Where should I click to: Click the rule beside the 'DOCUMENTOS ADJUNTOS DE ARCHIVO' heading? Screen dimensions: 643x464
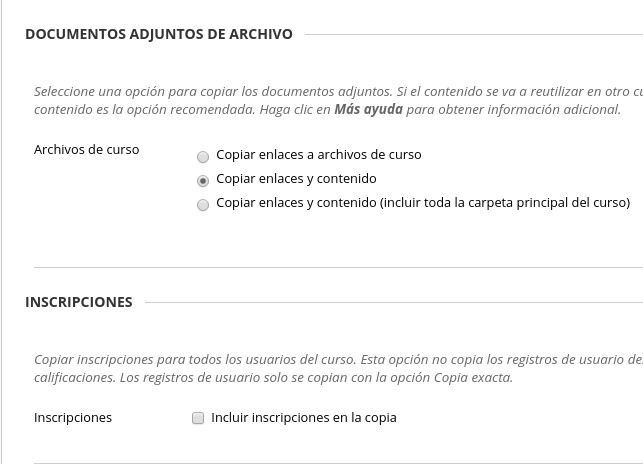coord(472,35)
